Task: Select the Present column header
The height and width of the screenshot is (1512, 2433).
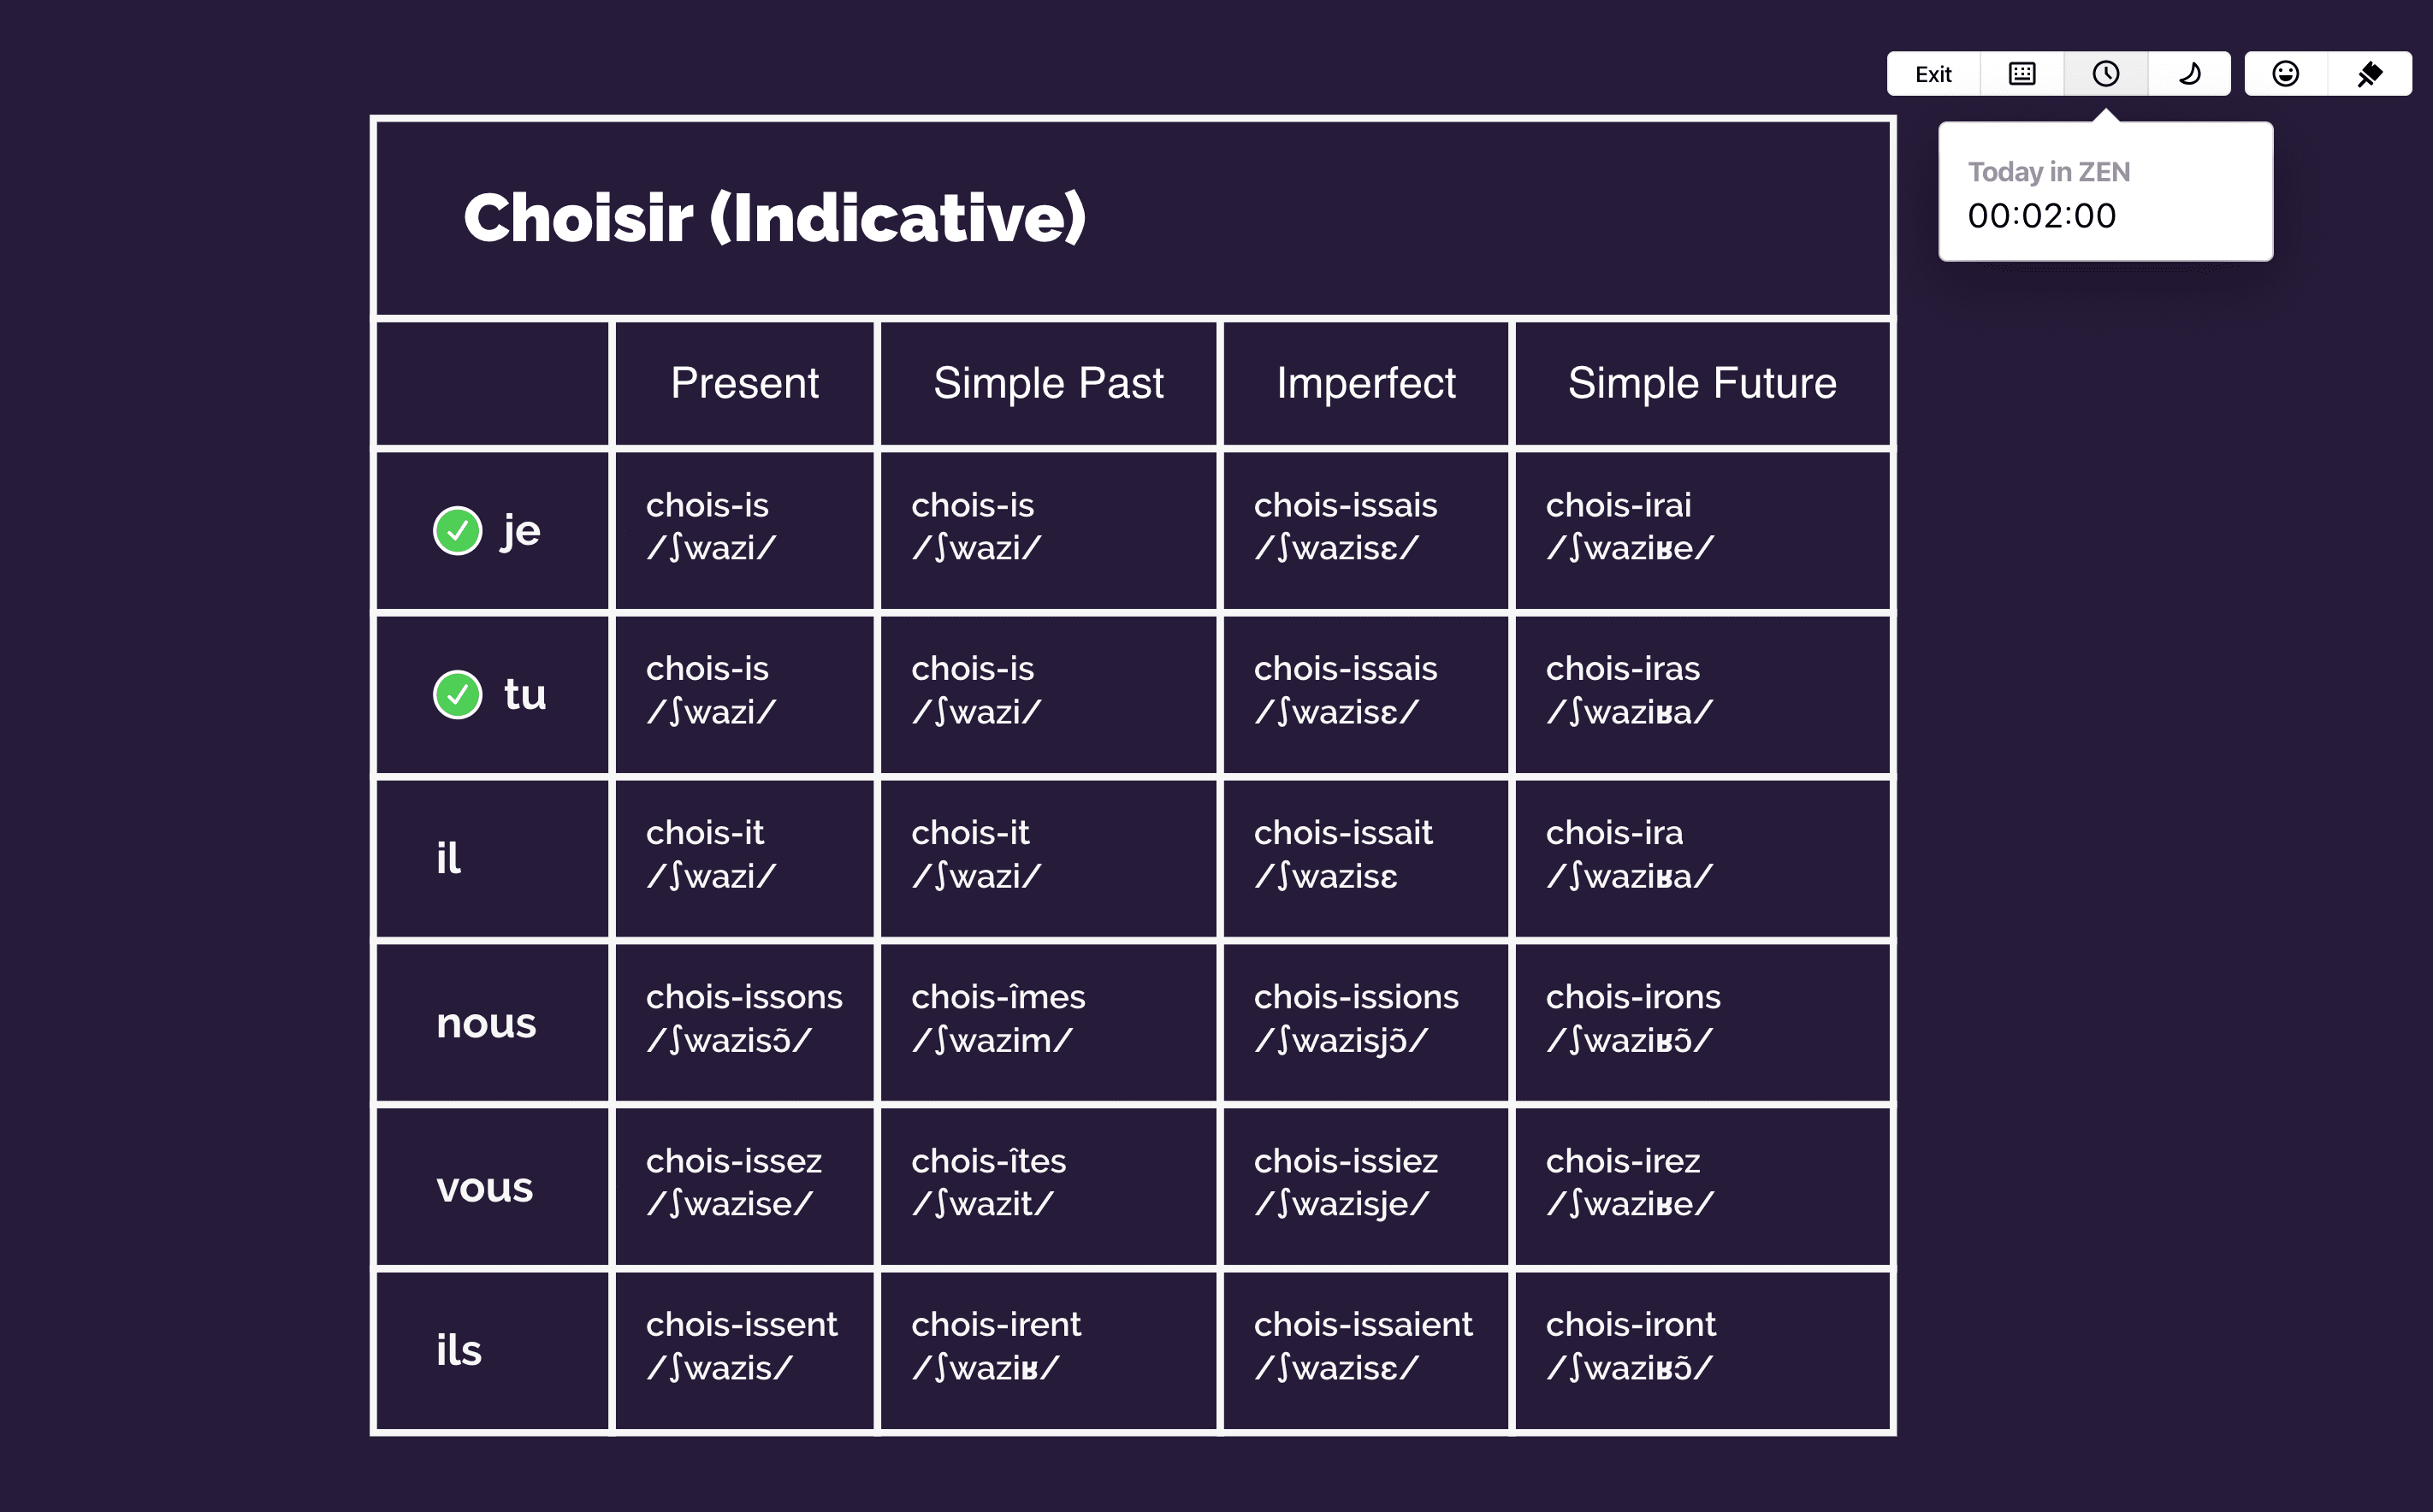Action: pyautogui.click(x=745, y=383)
